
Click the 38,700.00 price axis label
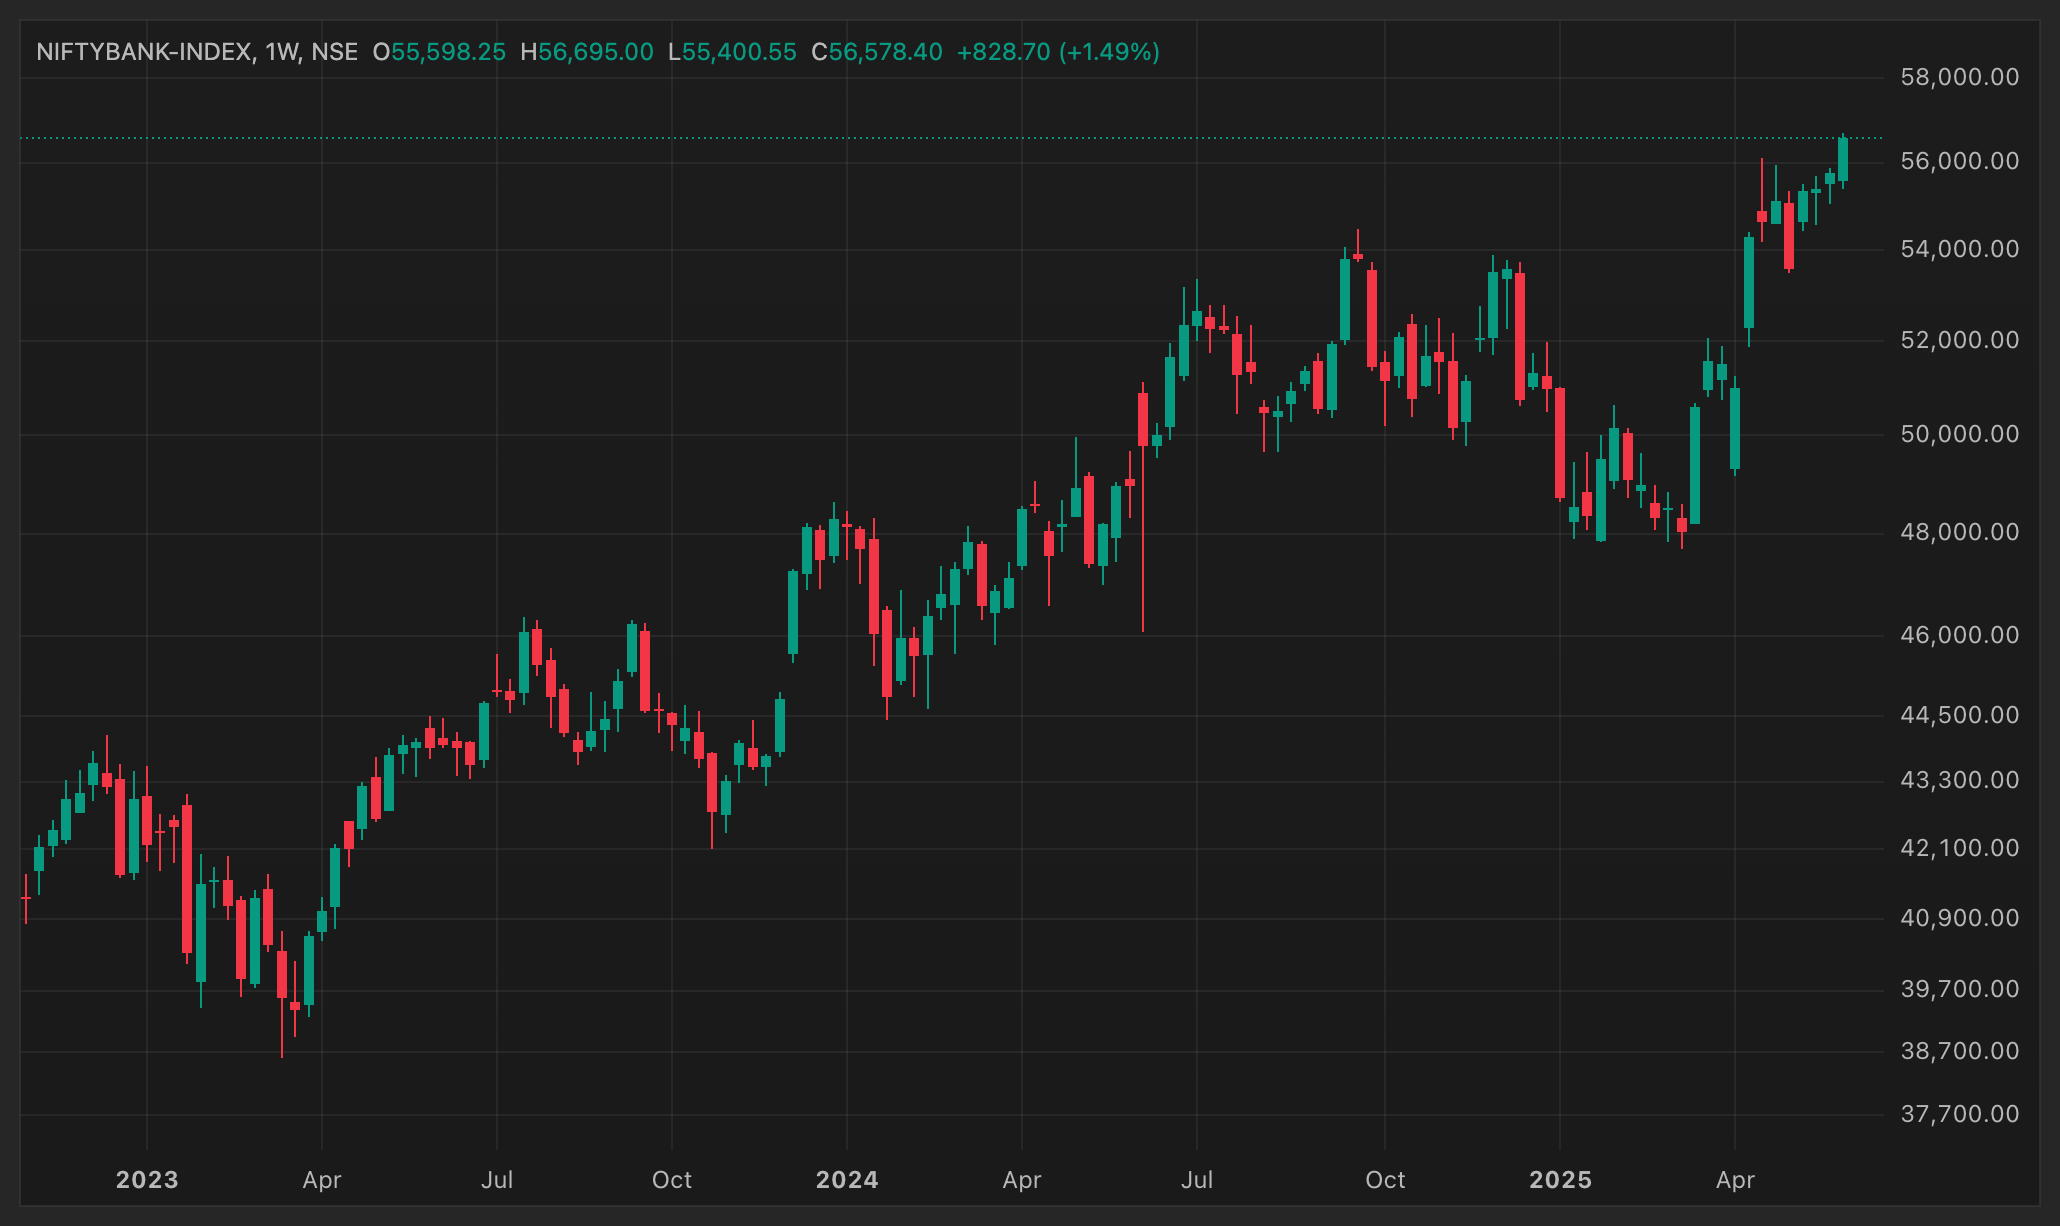point(1960,1051)
